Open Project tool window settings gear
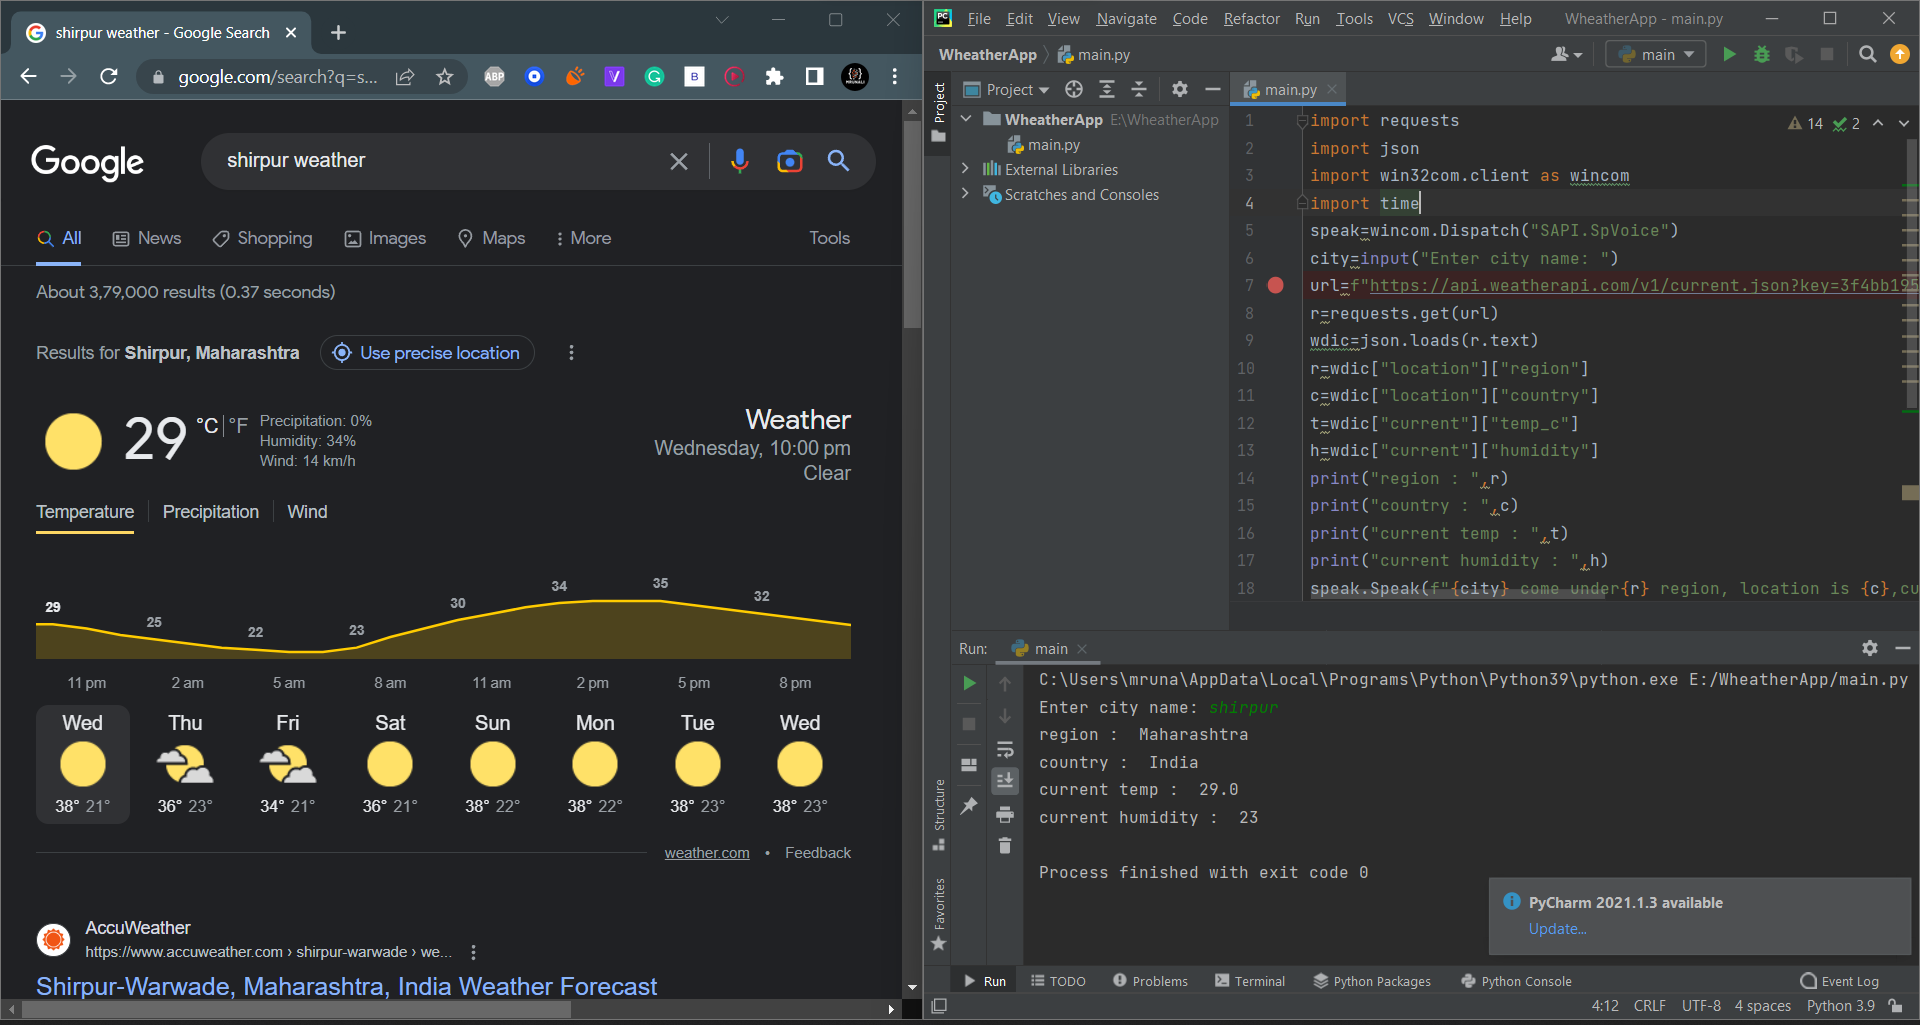Viewport: 1920px width, 1025px height. [x=1180, y=90]
